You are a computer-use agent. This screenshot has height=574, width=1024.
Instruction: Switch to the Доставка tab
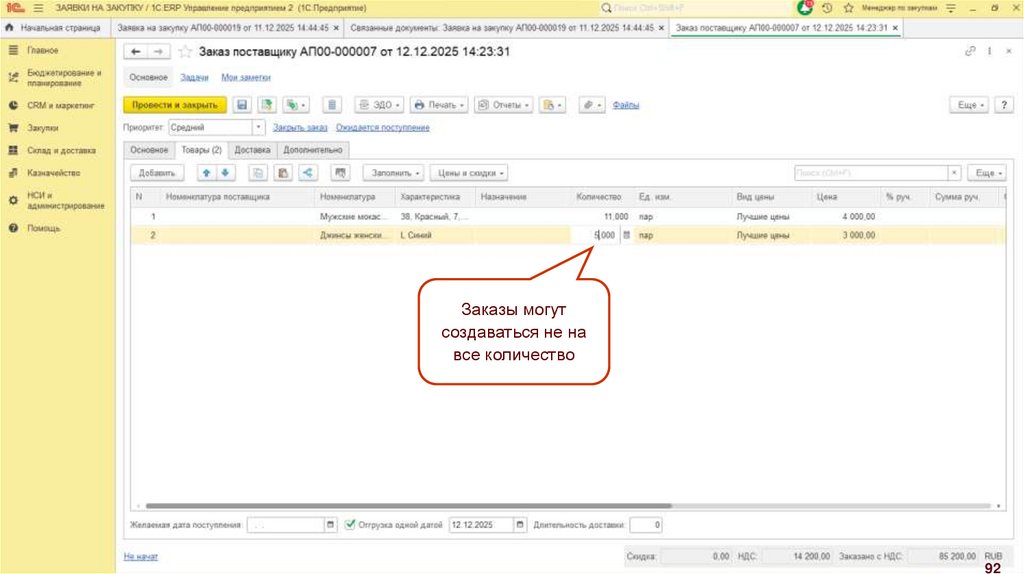coord(252,150)
